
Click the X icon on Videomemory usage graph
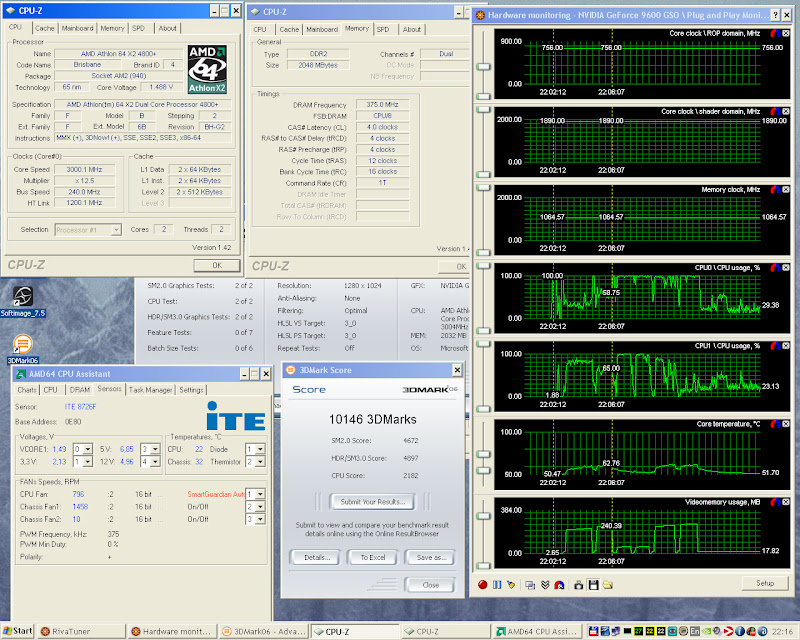(786, 502)
